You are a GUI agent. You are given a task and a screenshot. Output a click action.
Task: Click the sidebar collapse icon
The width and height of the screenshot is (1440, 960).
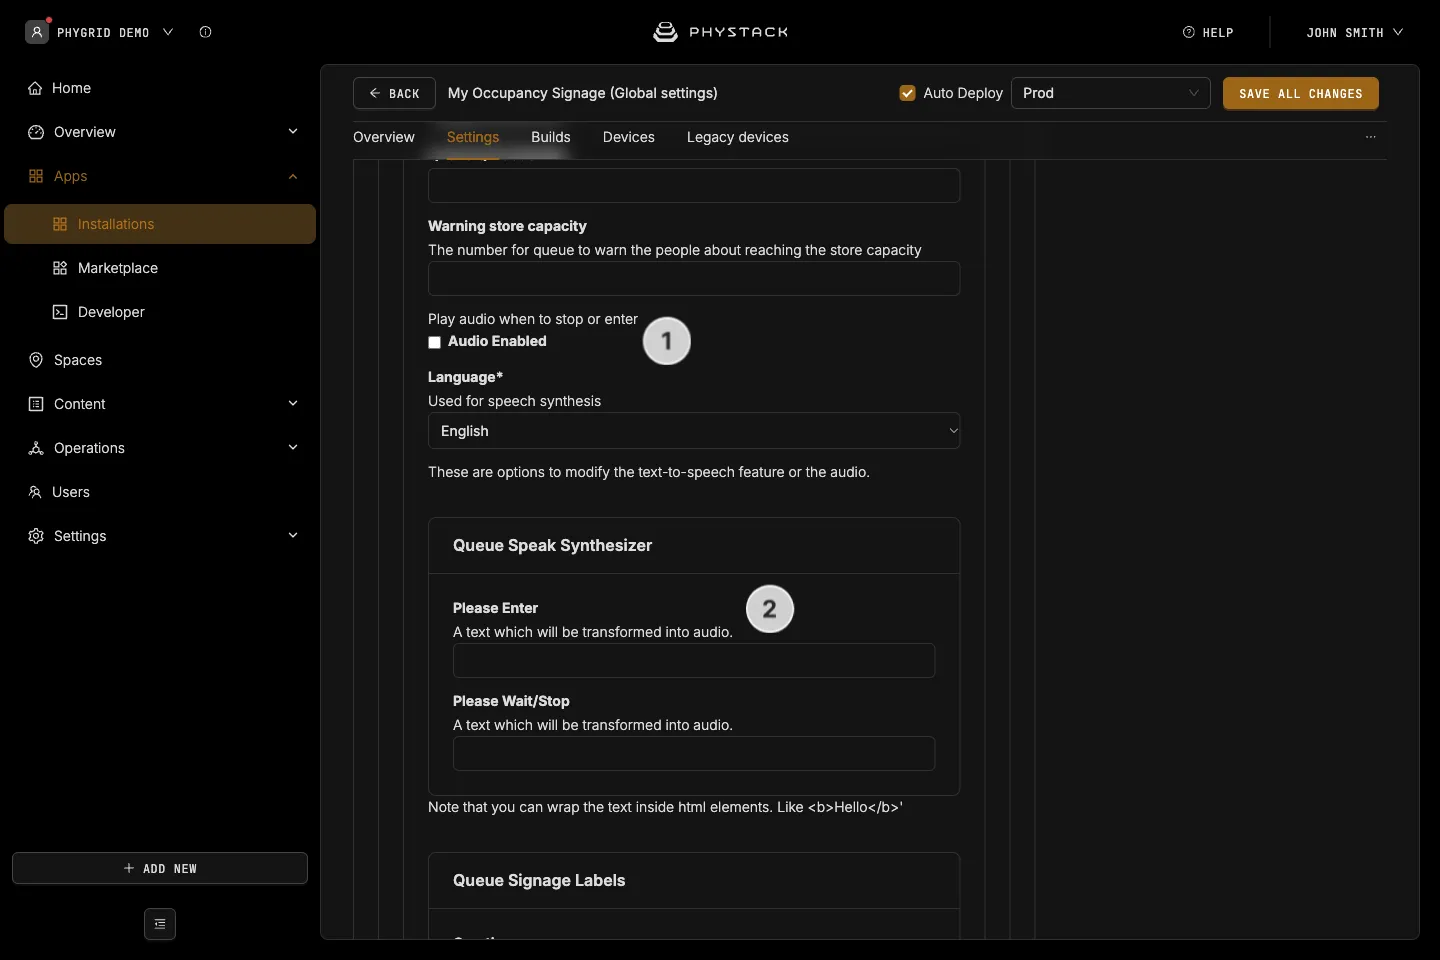click(x=160, y=924)
